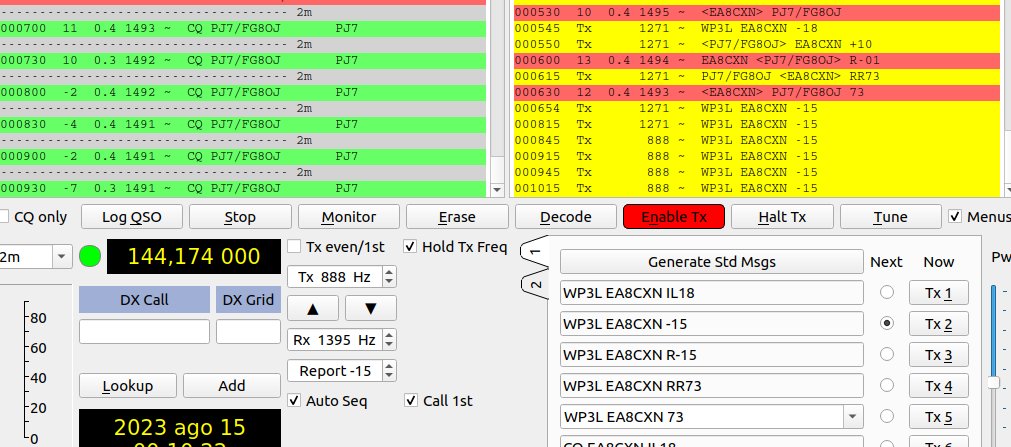Viewport: 1011px width, 447px height.
Task: Click the Log QSO button
Action: coord(132,217)
